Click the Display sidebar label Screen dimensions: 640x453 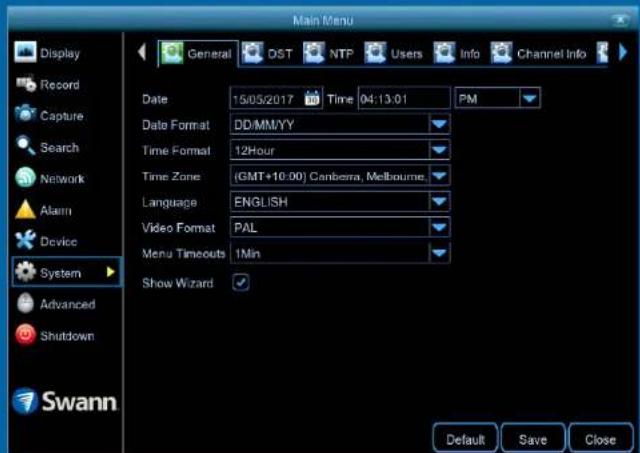[60, 53]
